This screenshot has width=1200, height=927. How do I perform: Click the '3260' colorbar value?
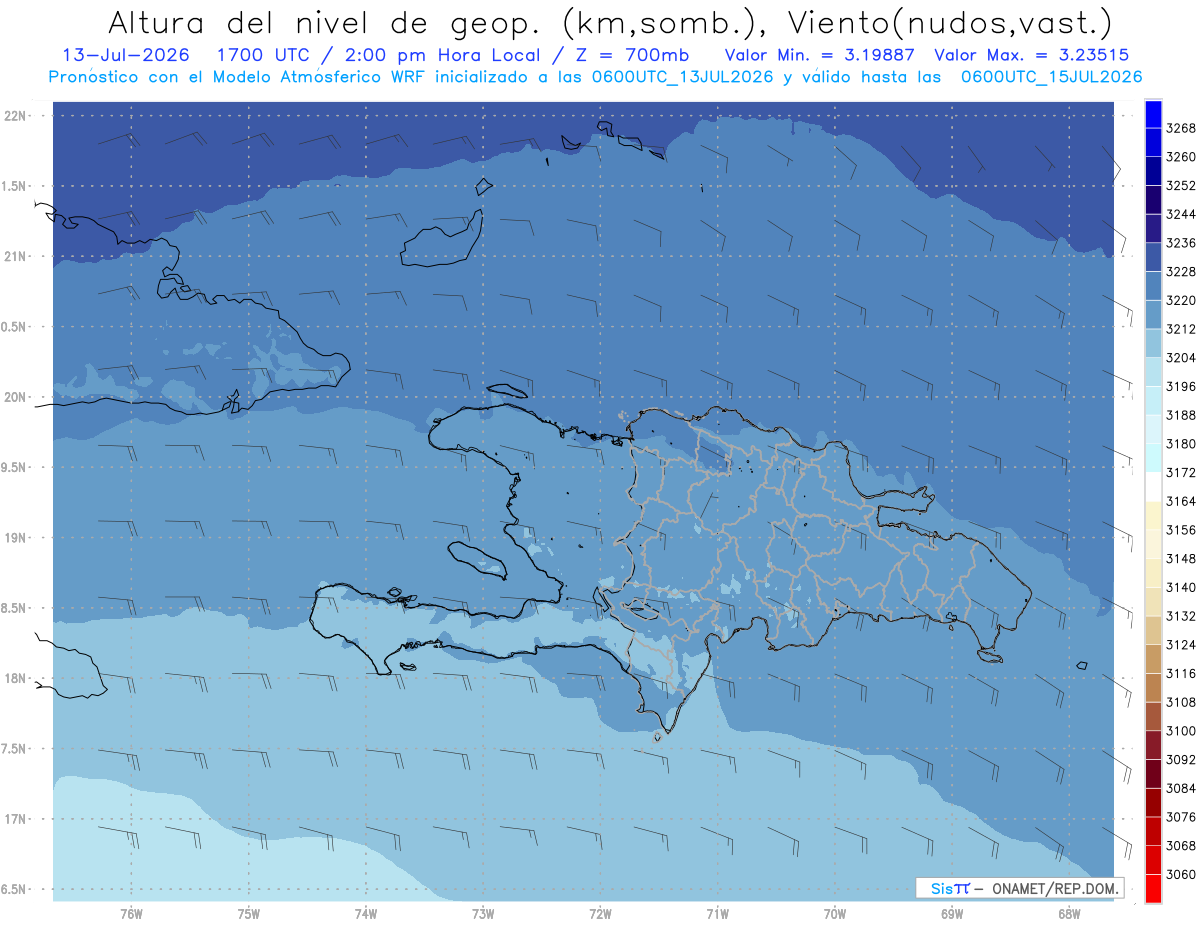pos(1181,157)
